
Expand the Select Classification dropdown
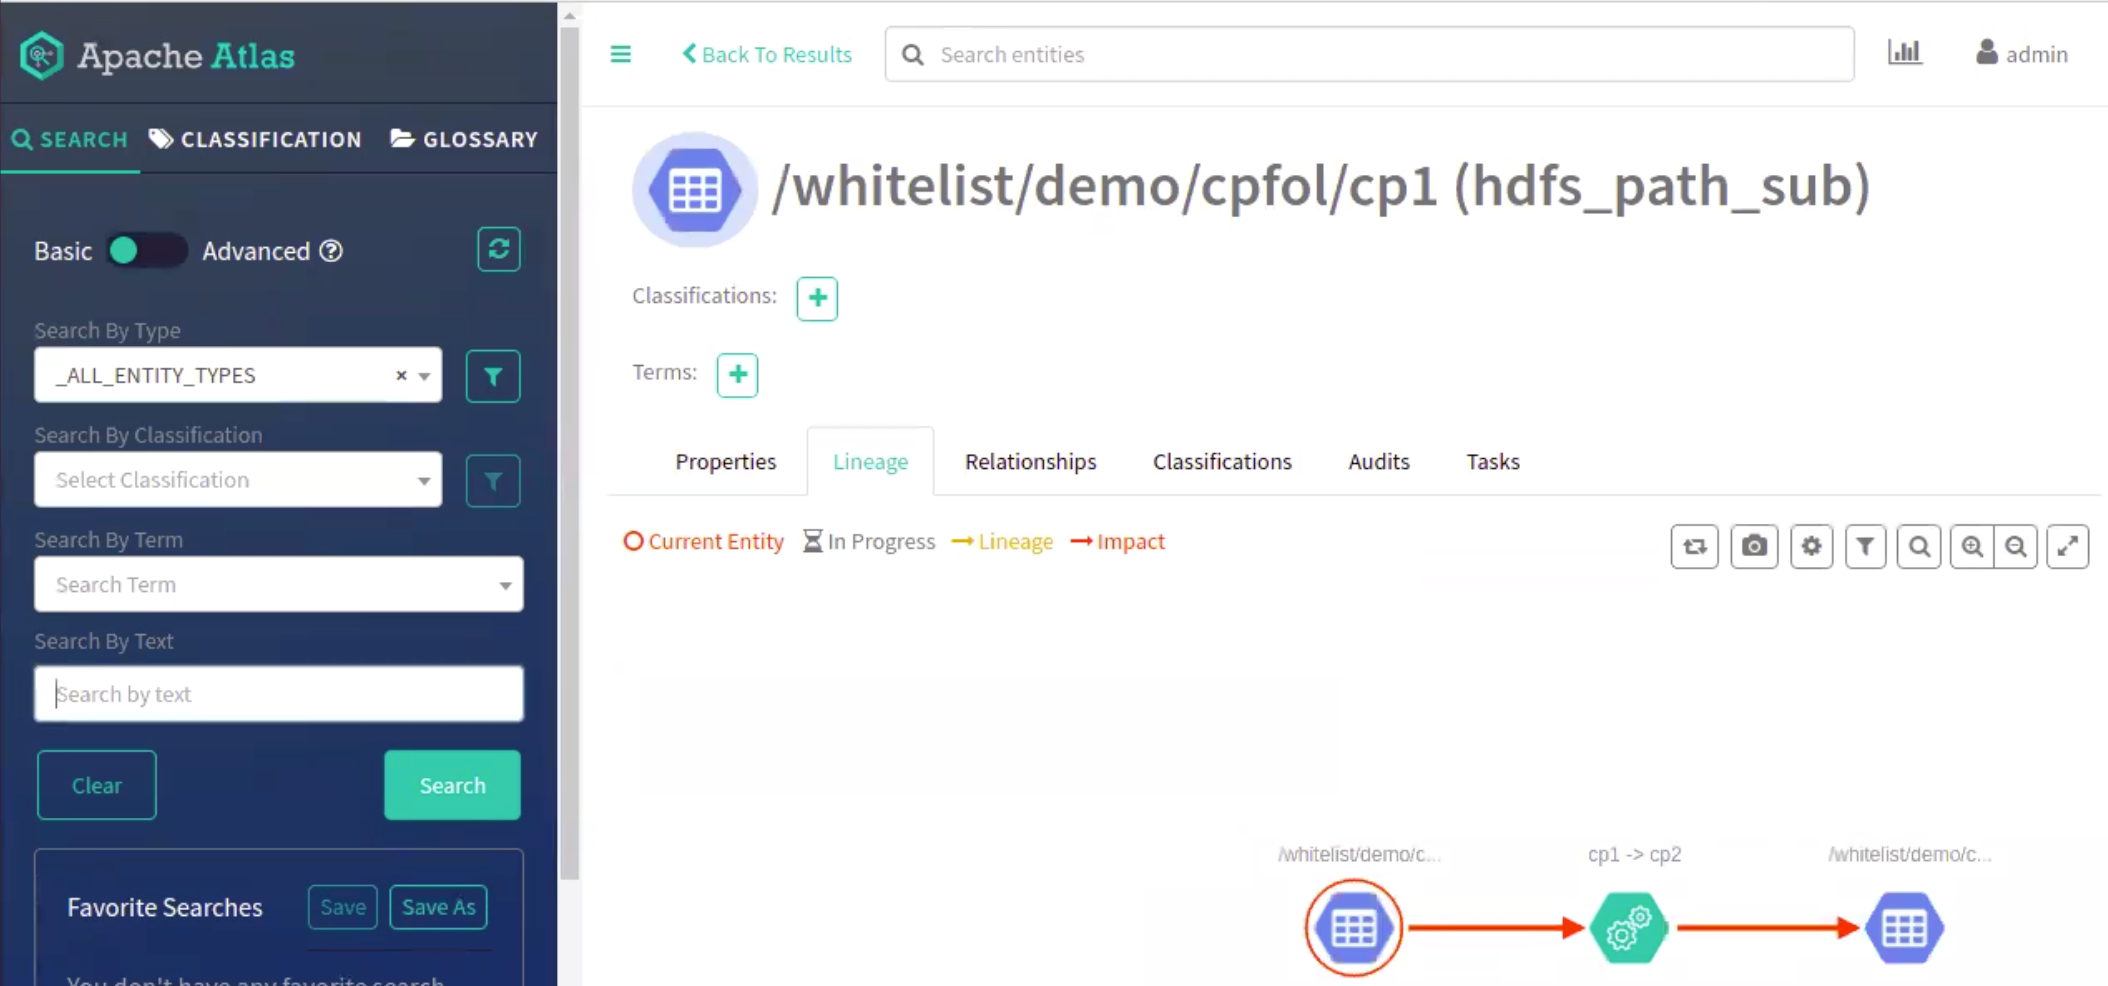point(237,480)
